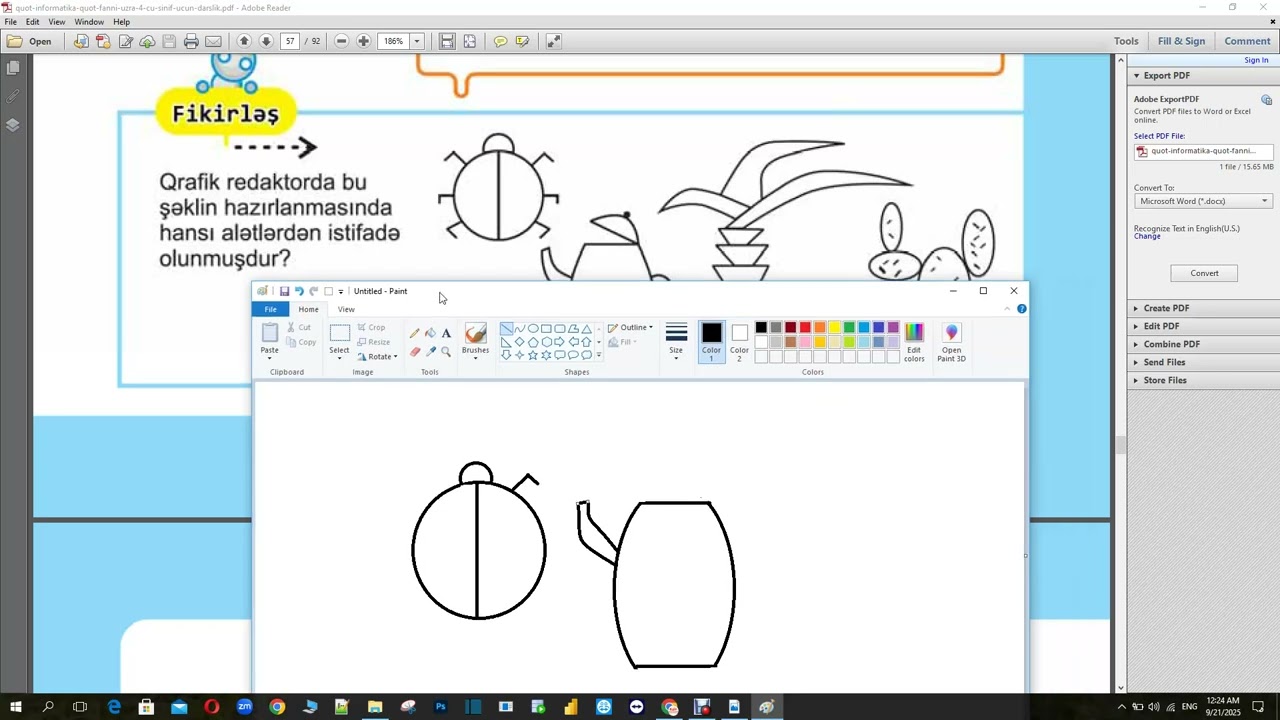This screenshot has height=720, width=1280.
Task: Choose the Line shape in Shapes gallery
Action: coord(506,328)
